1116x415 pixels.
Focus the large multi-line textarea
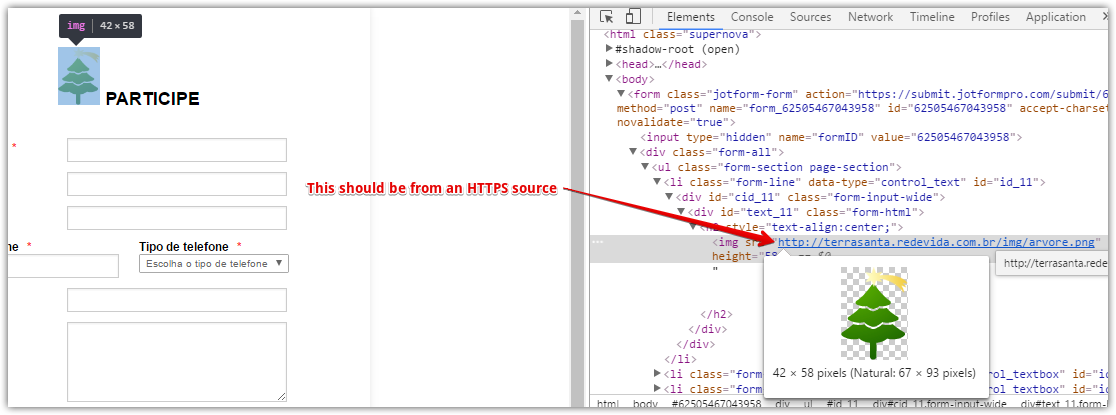(177, 362)
